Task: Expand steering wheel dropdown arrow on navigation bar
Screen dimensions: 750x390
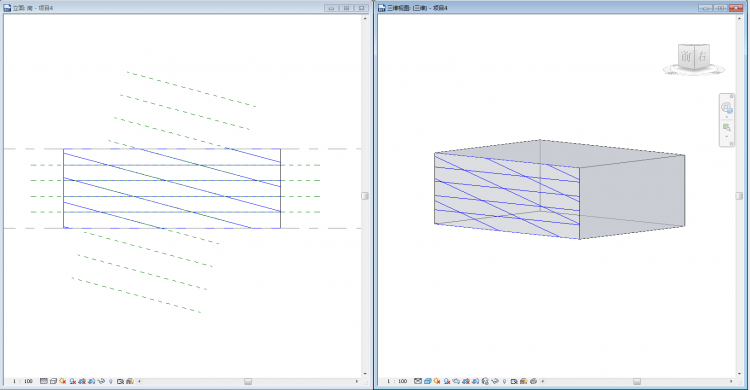Action: click(727, 117)
